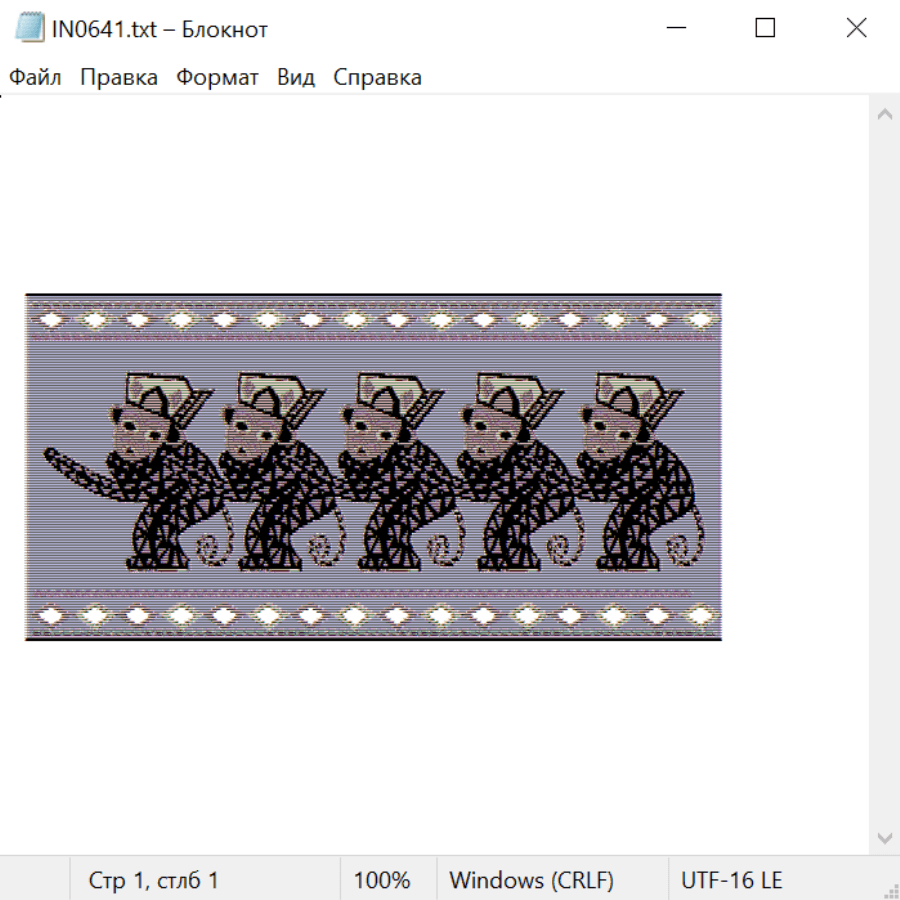This screenshot has height=900, width=900.
Task: Click the scrollbar up arrow
Action: [x=884, y=114]
